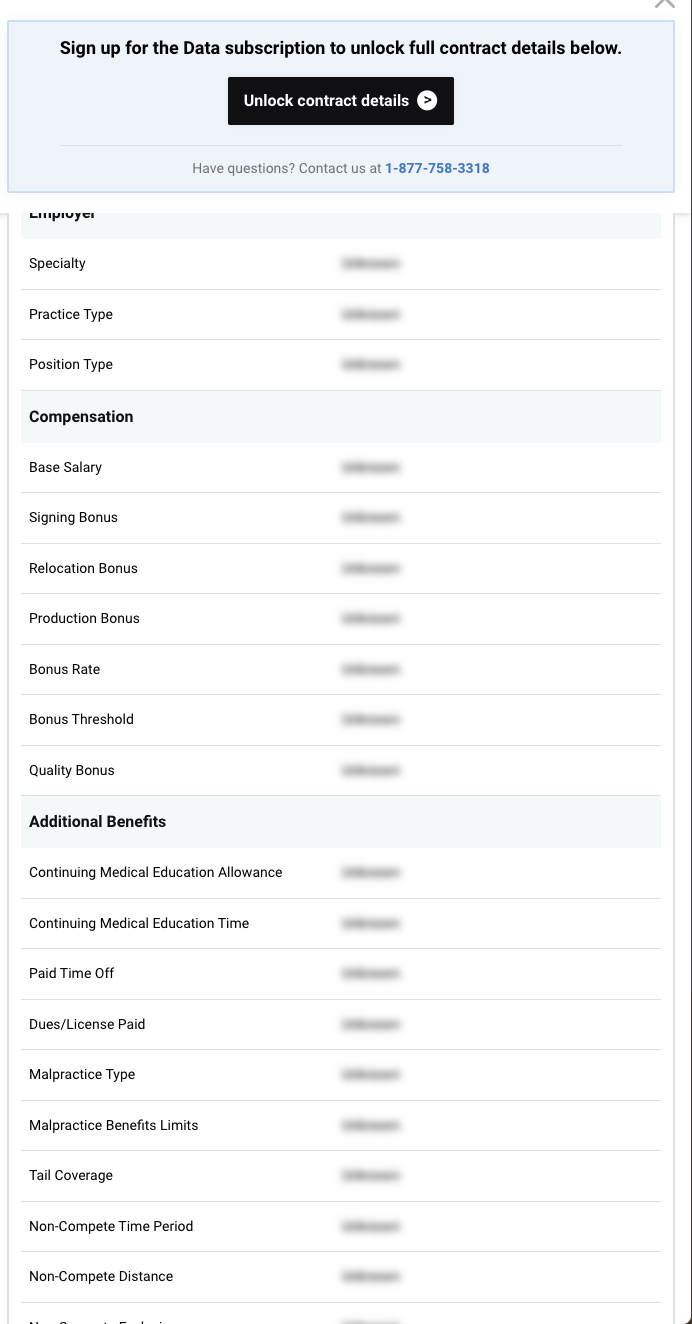Click the Compensation section header

(x=81, y=417)
